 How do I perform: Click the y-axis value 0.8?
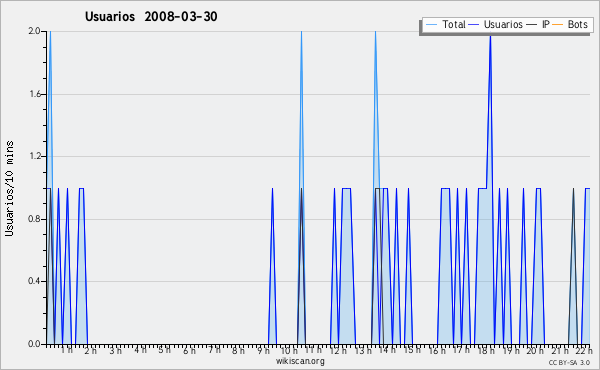(34, 219)
